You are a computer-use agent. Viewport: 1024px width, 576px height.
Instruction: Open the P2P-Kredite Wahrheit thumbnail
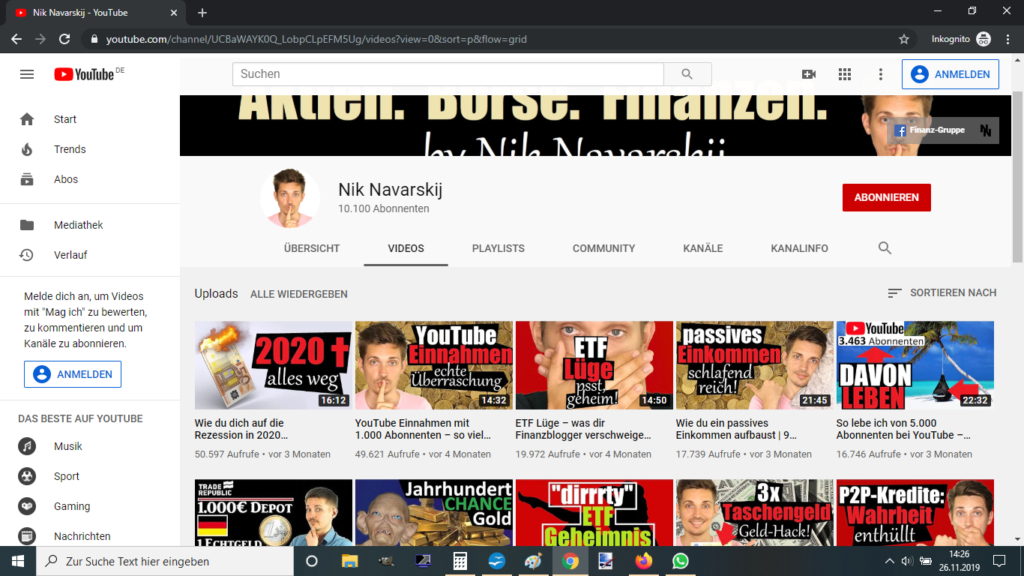915,513
